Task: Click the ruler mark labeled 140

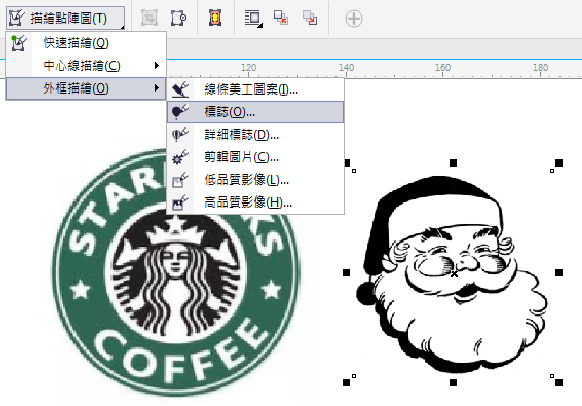Action: [346, 68]
